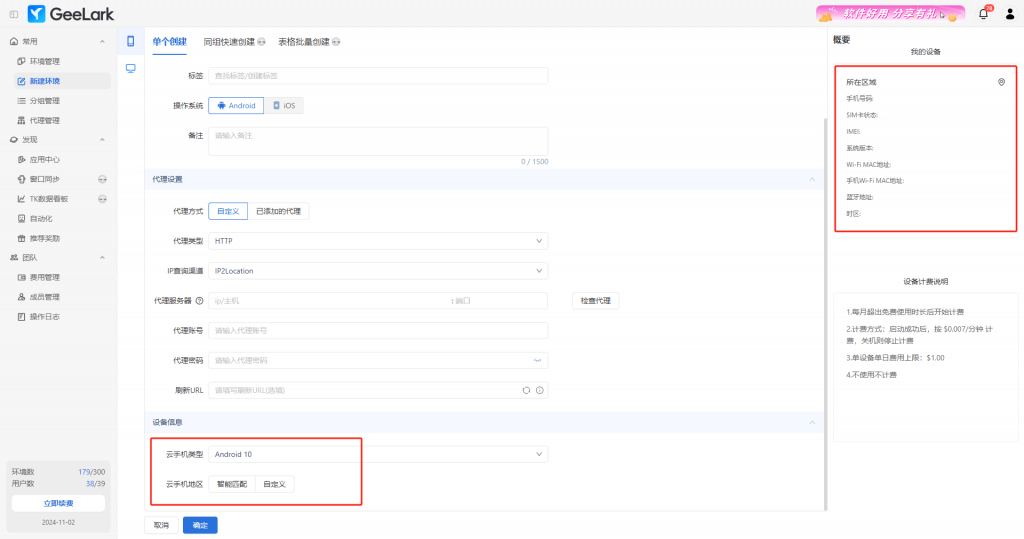Click the notification bell icon
This screenshot has width=1024, height=539.
[x=983, y=13]
